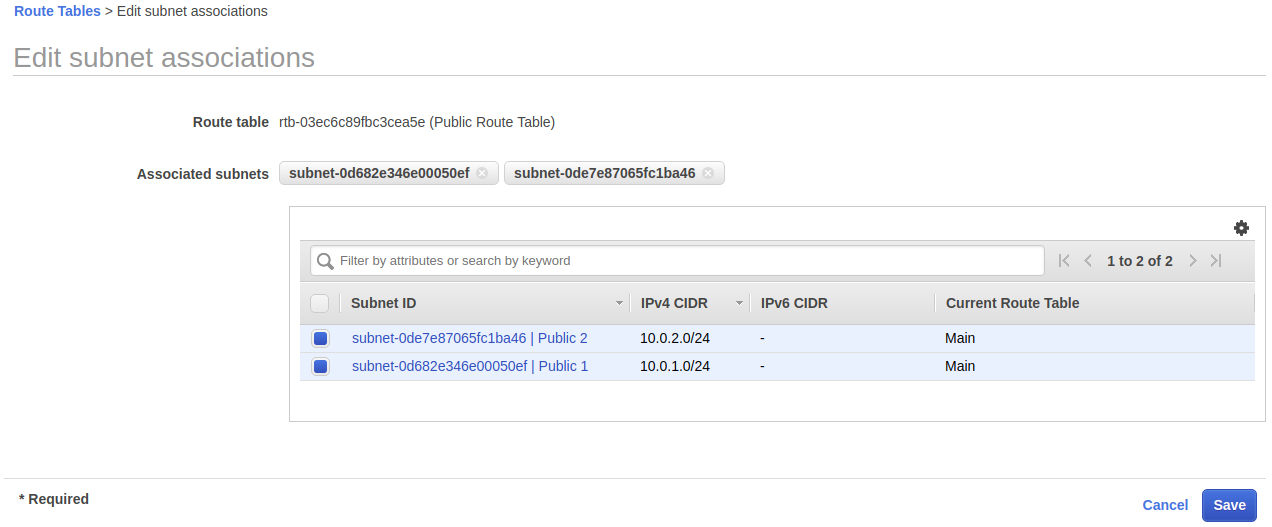Cancel editing subnet associations

click(1165, 505)
